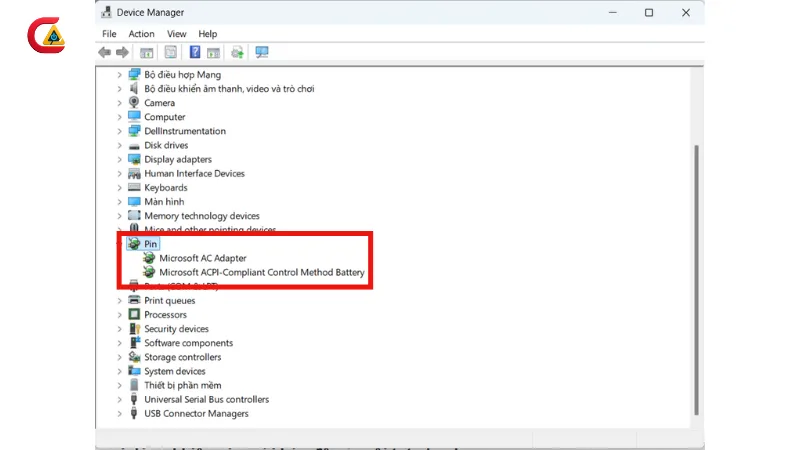
Task: Expand the Human Interface Devices node
Action: [x=120, y=173]
